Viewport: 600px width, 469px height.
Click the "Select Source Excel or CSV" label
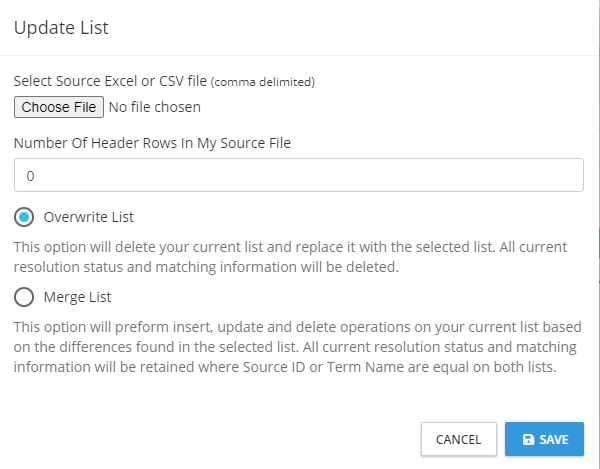109,81
